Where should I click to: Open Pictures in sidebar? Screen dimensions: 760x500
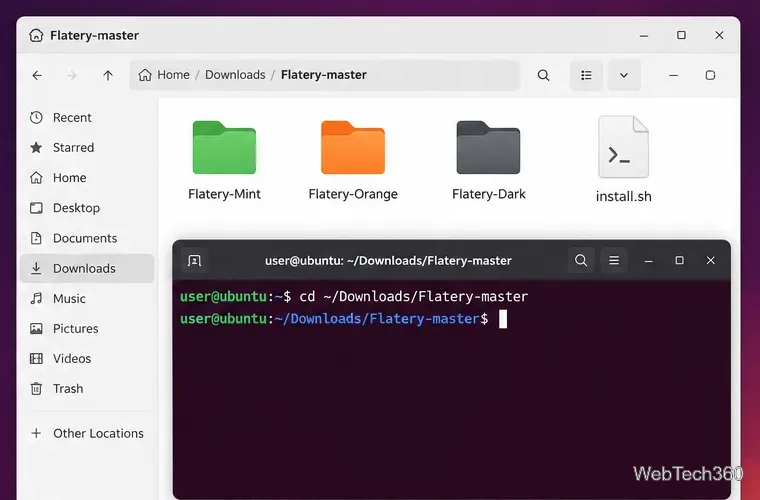(87, 328)
